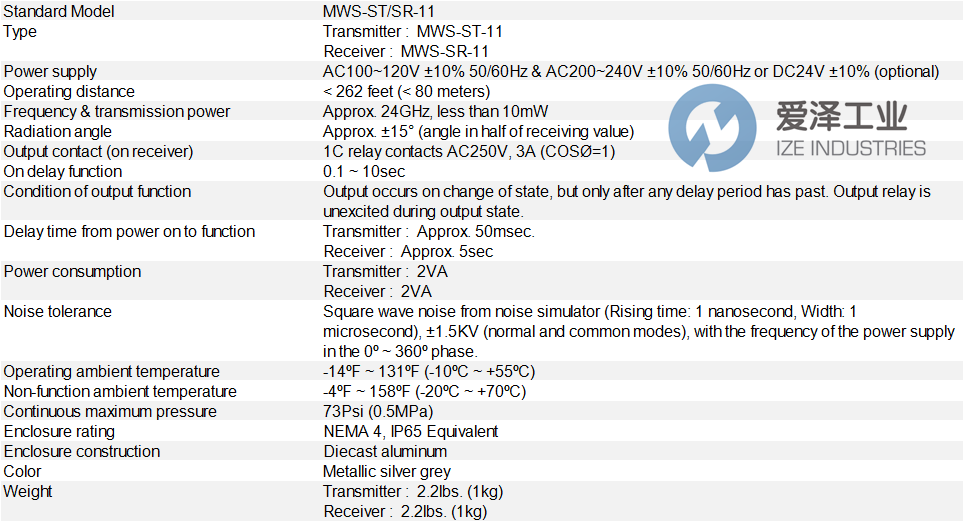Select the Radiation angle row label

(x=58, y=131)
